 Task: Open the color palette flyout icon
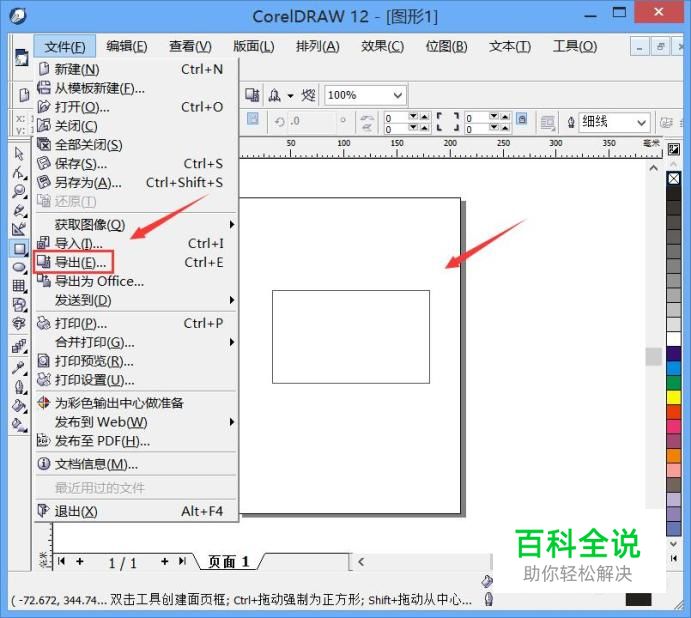coord(673,149)
